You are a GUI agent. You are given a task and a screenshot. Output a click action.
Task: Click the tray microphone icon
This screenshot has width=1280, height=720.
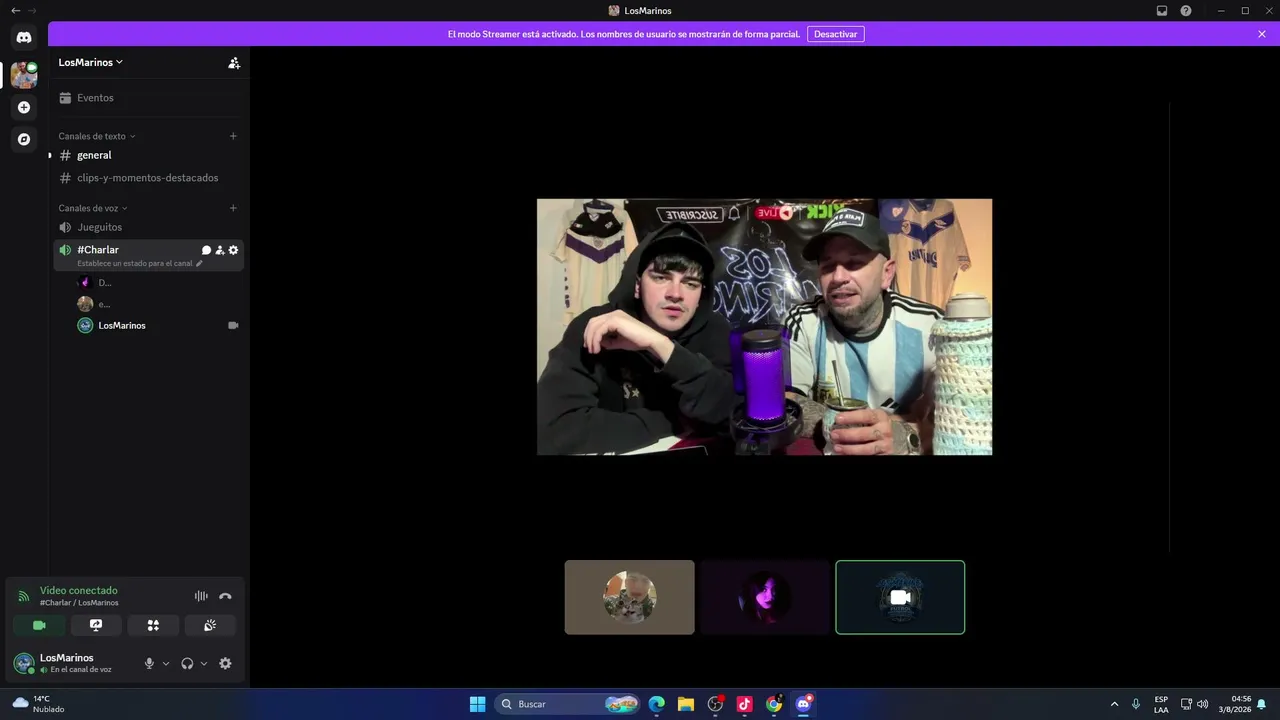tap(1136, 704)
